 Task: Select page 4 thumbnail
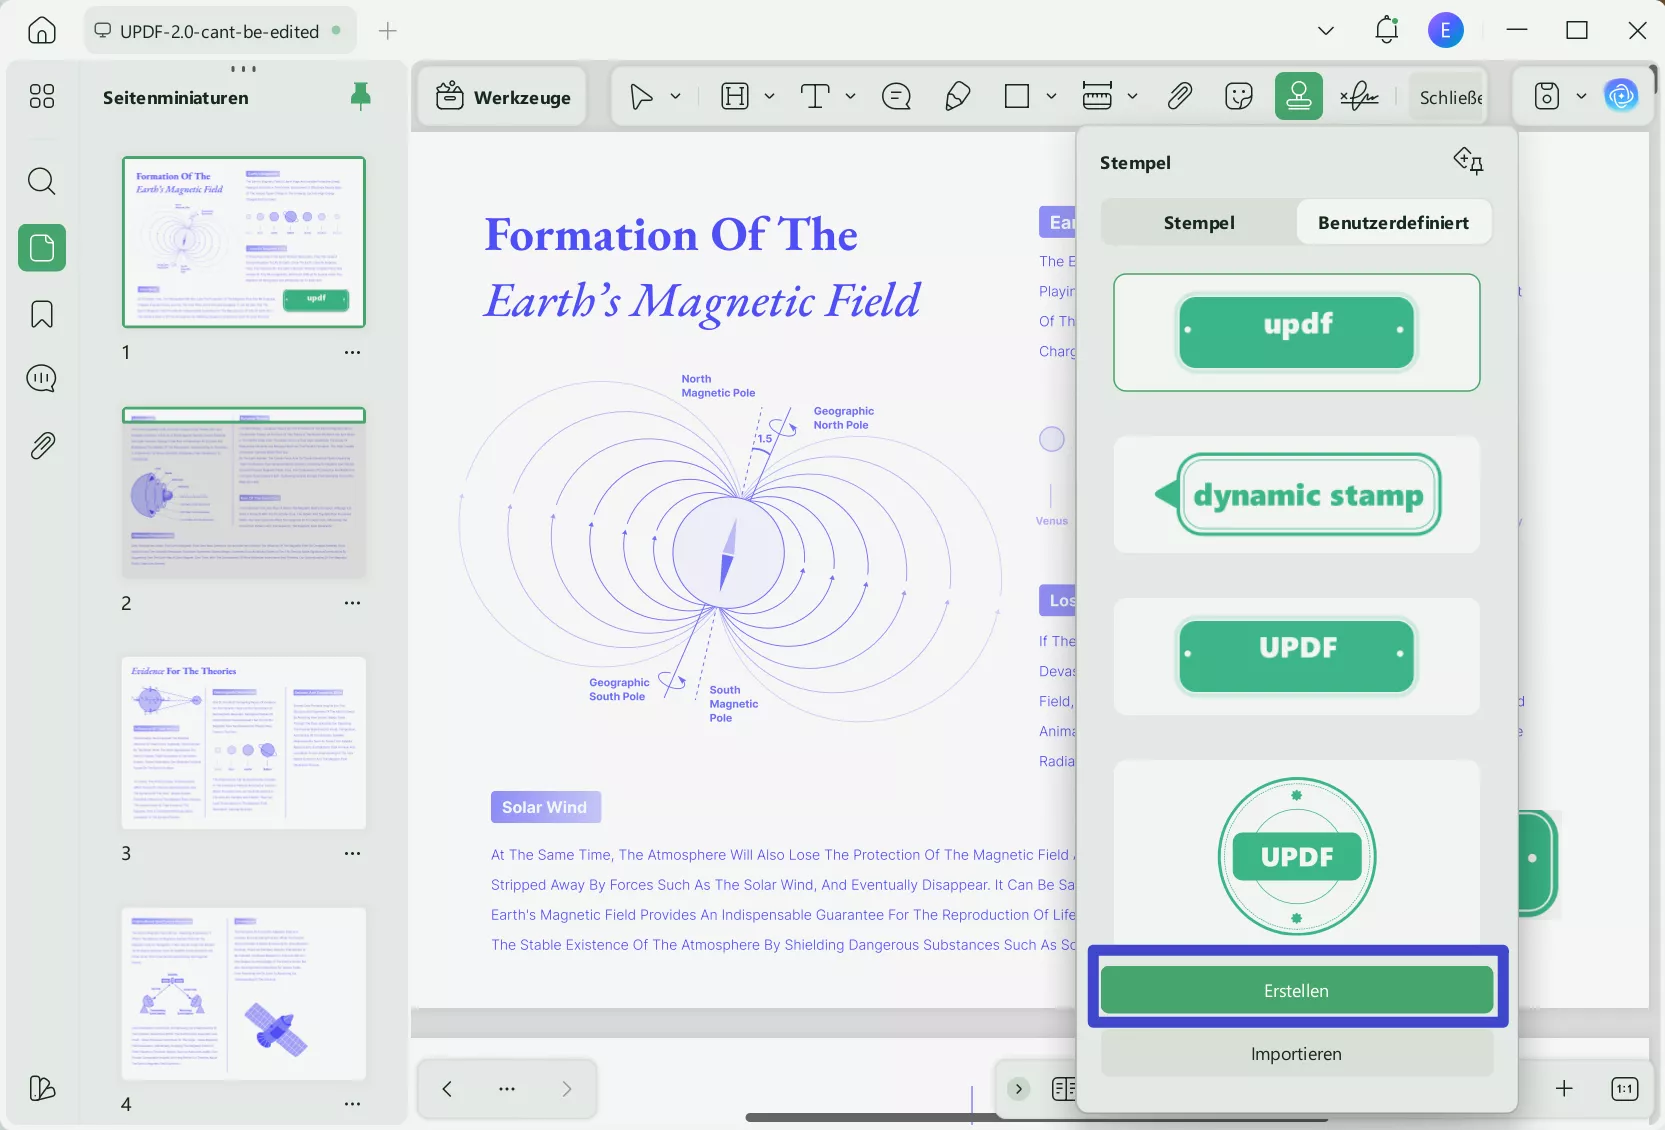[244, 994]
